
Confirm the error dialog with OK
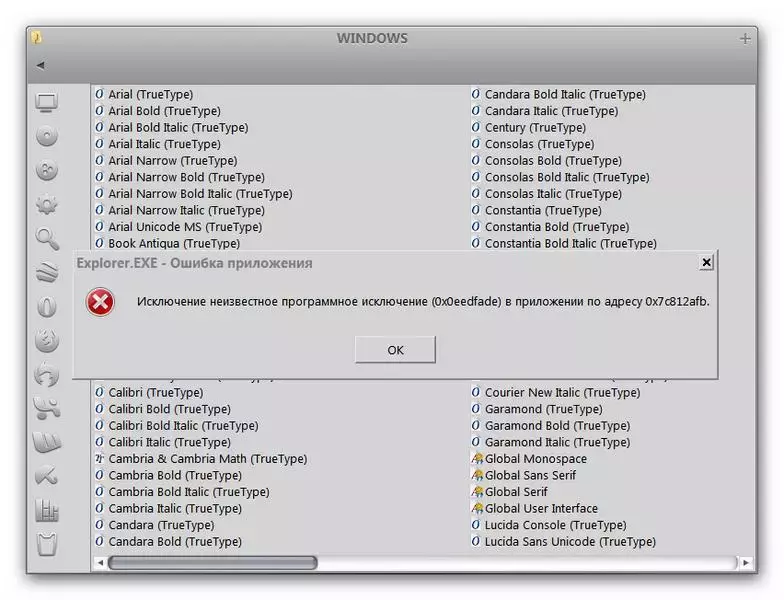[395, 350]
